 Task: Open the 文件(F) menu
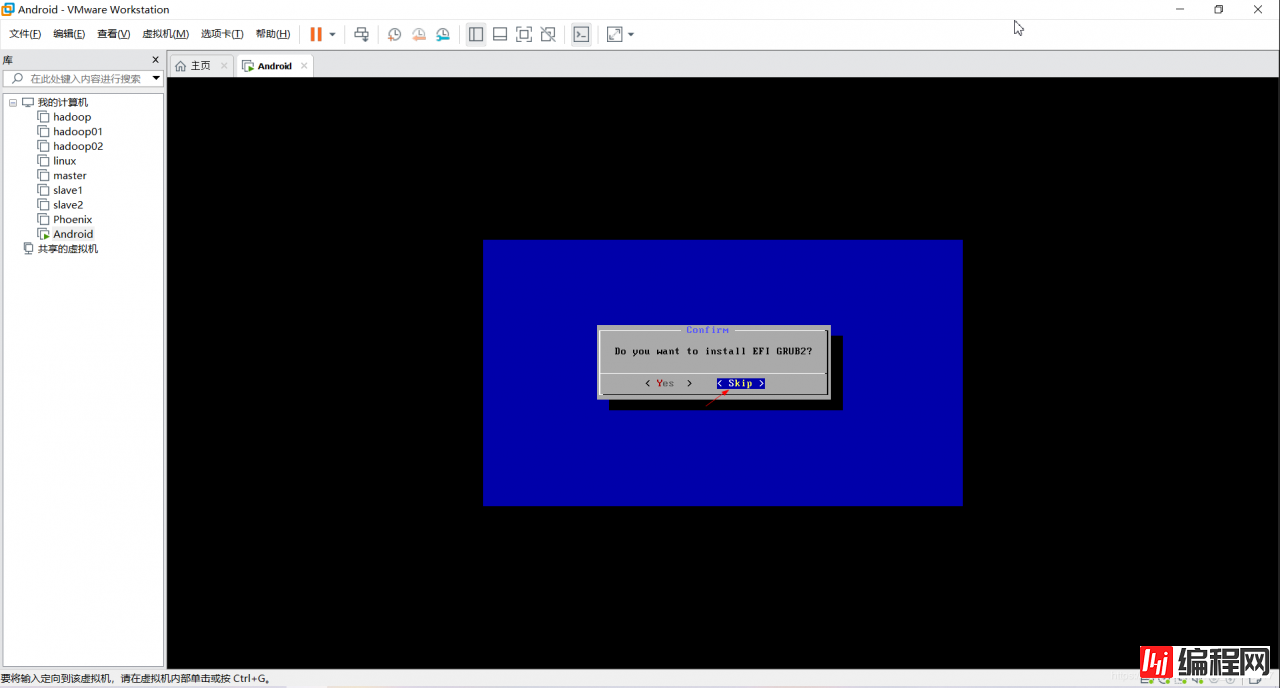coord(25,34)
